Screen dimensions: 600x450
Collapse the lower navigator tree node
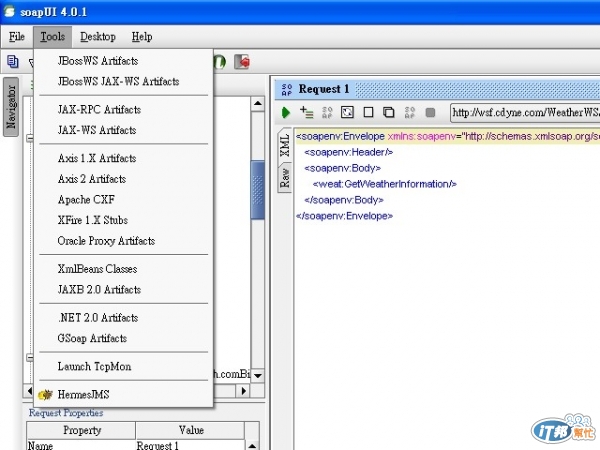click(30, 357)
